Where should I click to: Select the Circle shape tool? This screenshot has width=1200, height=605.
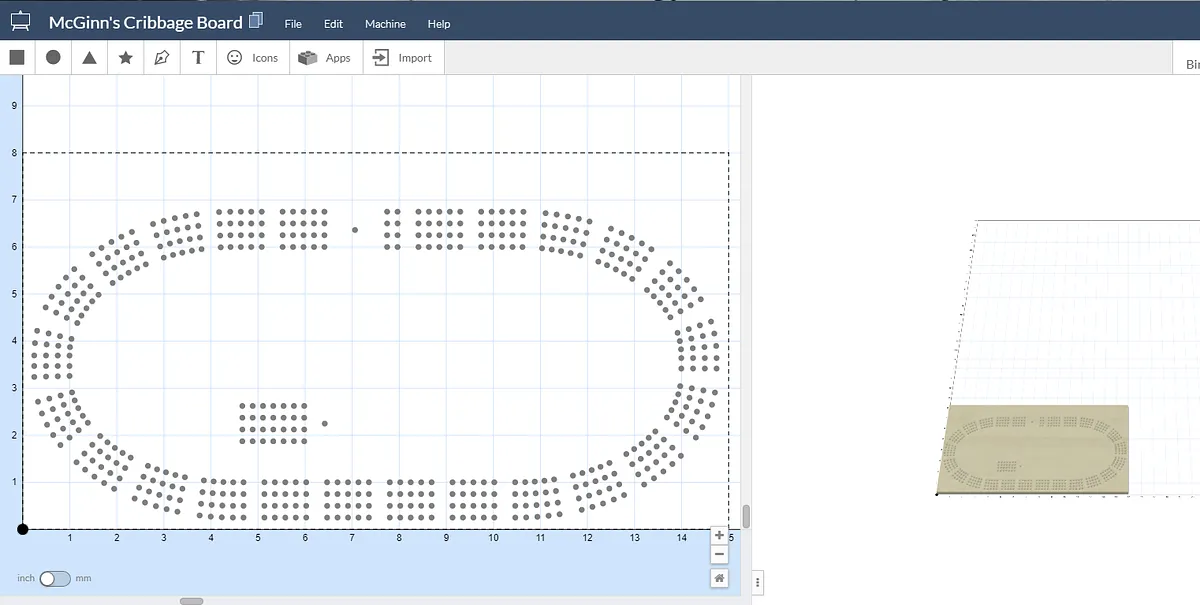(x=53, y=58)
